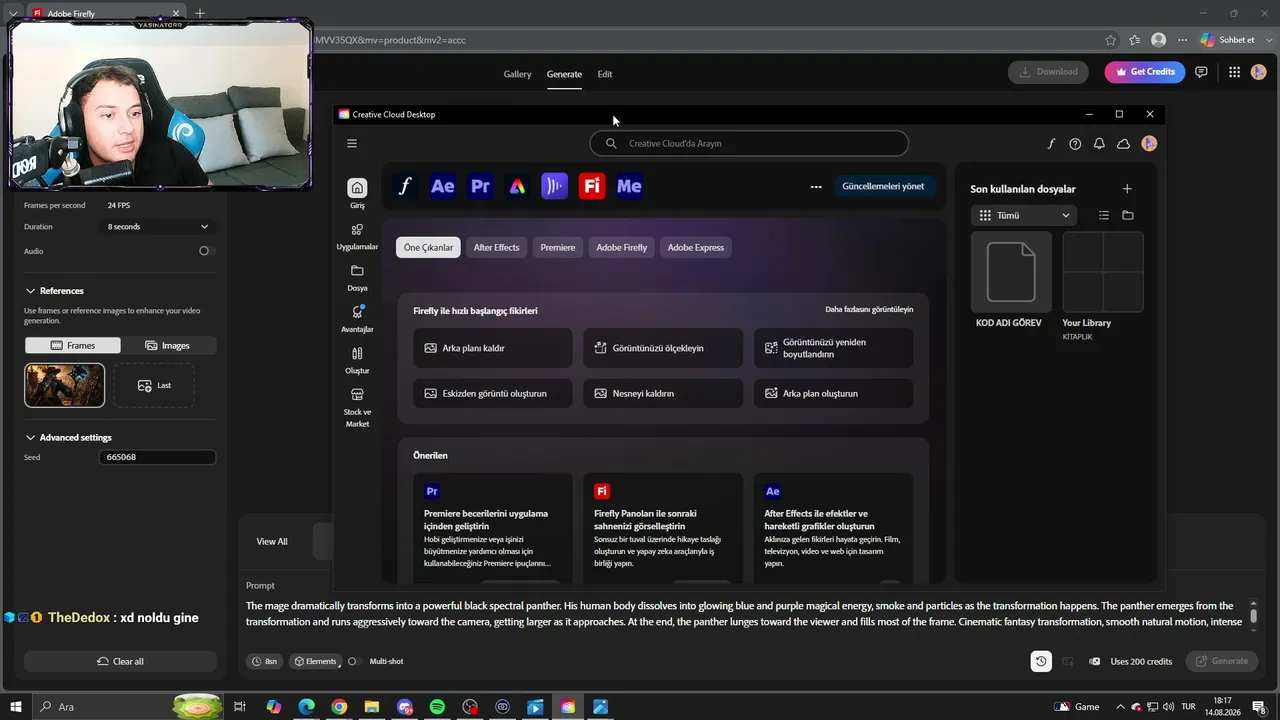This screenshot has width=1280, height=720.
Task: Open the Firefly apps grid icon
Action: 1234,72
